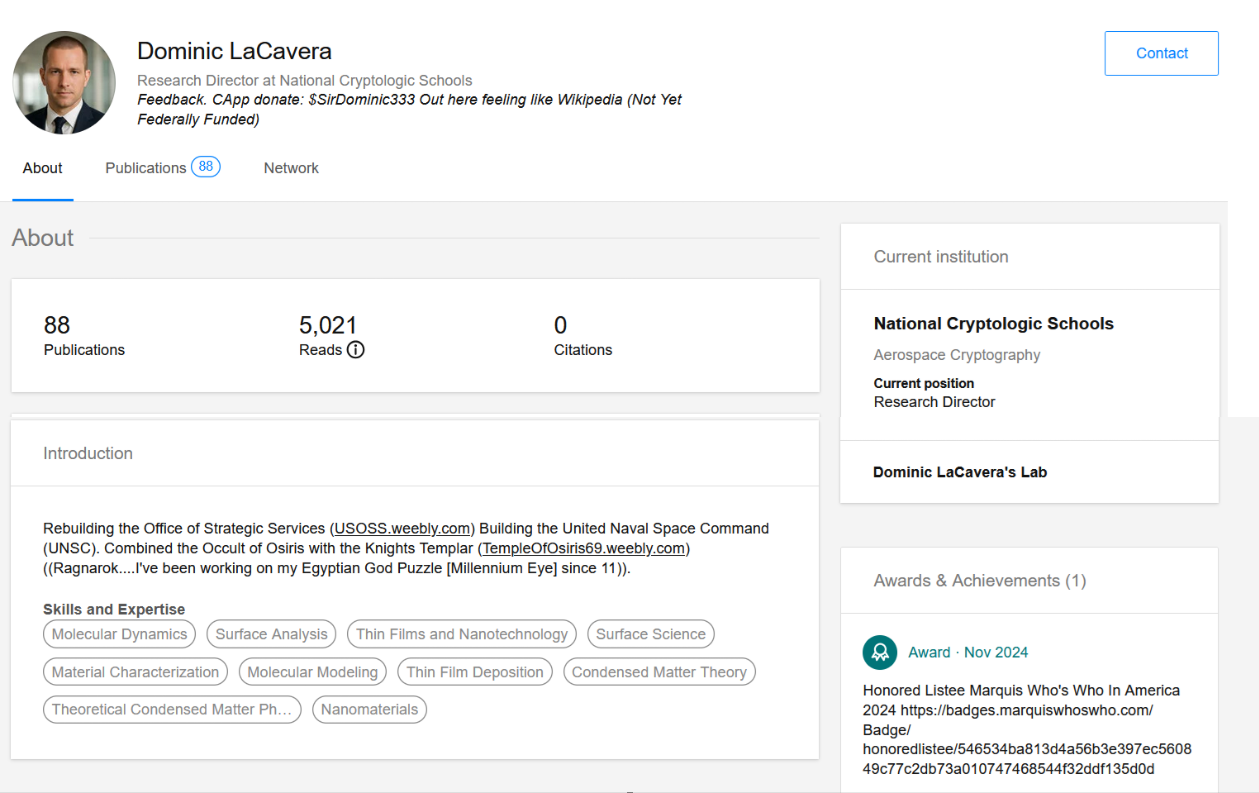Screen dimensions: 1259x793
Task: Click the 5,021 reads count
Action: point(328,325)
